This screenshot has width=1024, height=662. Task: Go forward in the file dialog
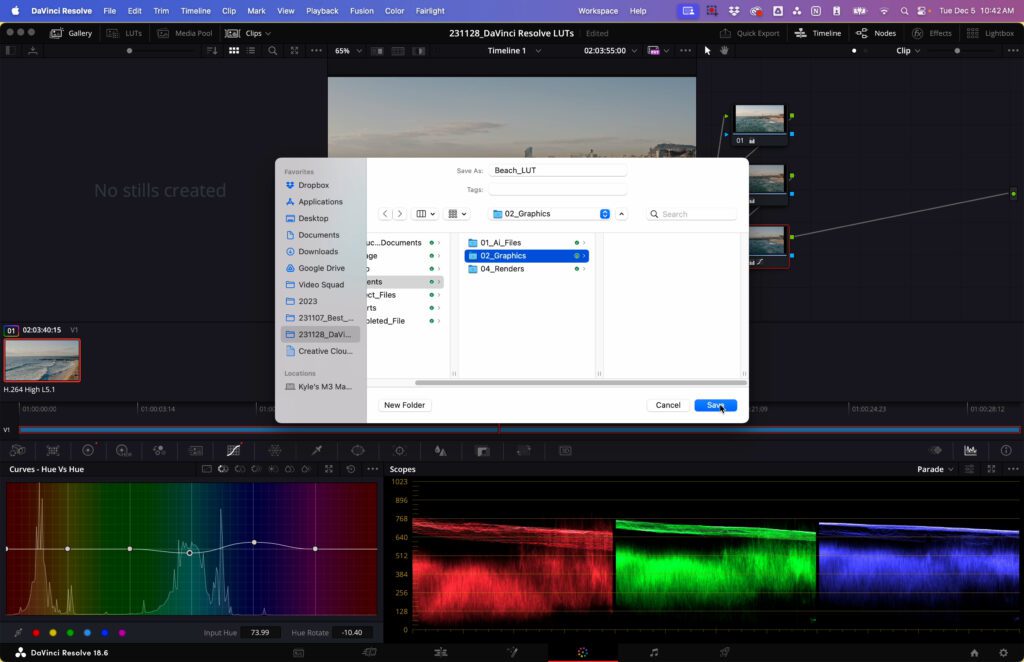[x=400, y=214]
